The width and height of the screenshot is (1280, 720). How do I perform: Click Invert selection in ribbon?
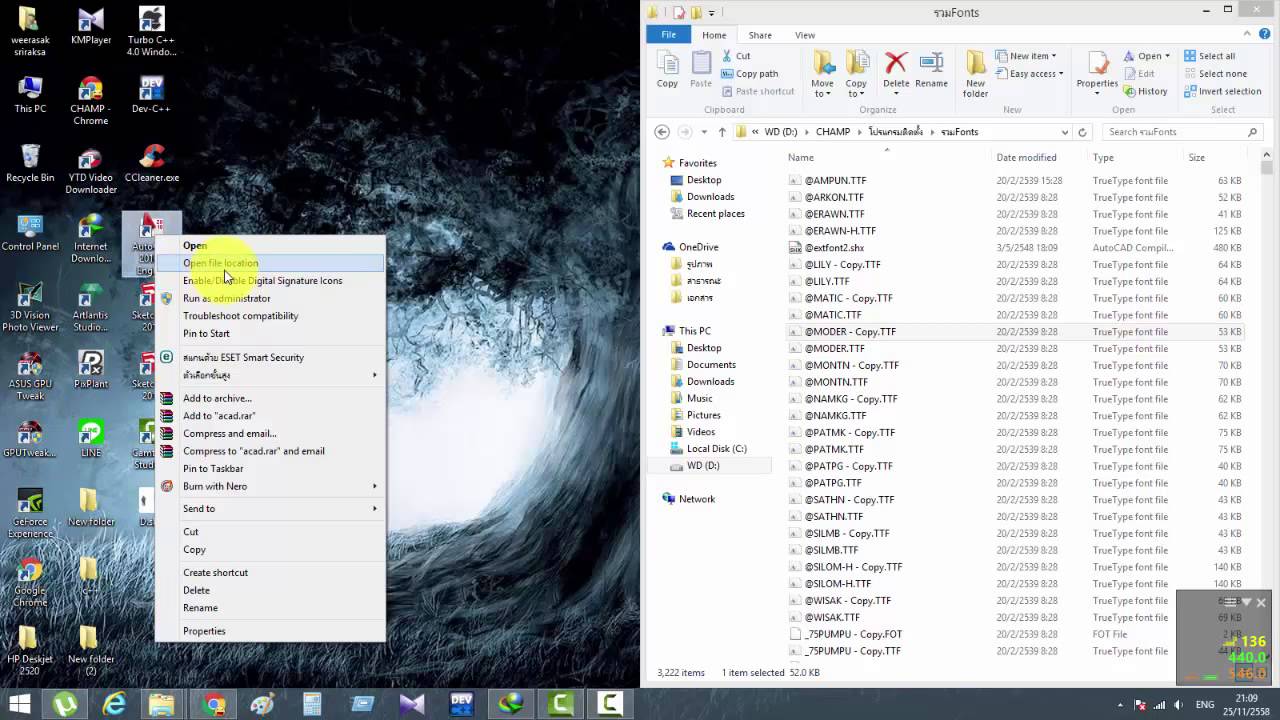(1222, 91)
